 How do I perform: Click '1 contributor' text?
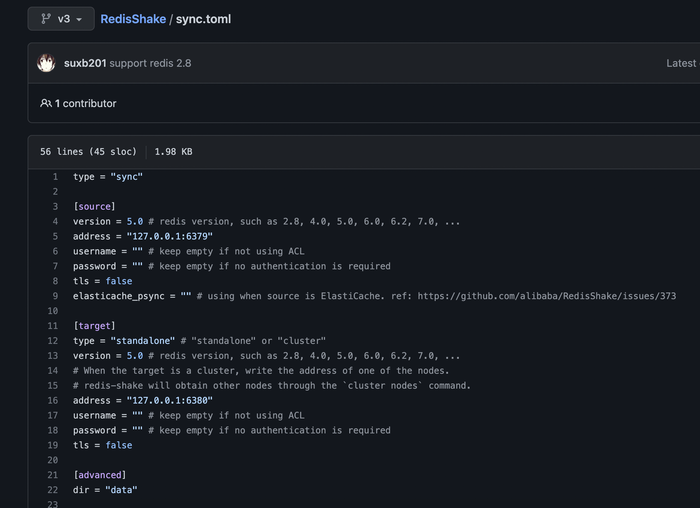point(85,103)
